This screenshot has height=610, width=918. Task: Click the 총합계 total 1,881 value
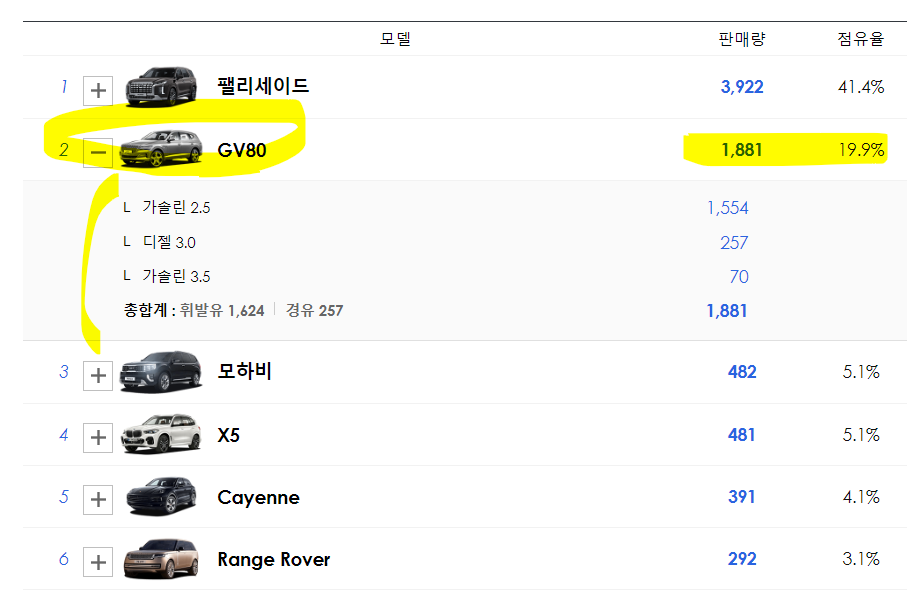click(727, 311)
